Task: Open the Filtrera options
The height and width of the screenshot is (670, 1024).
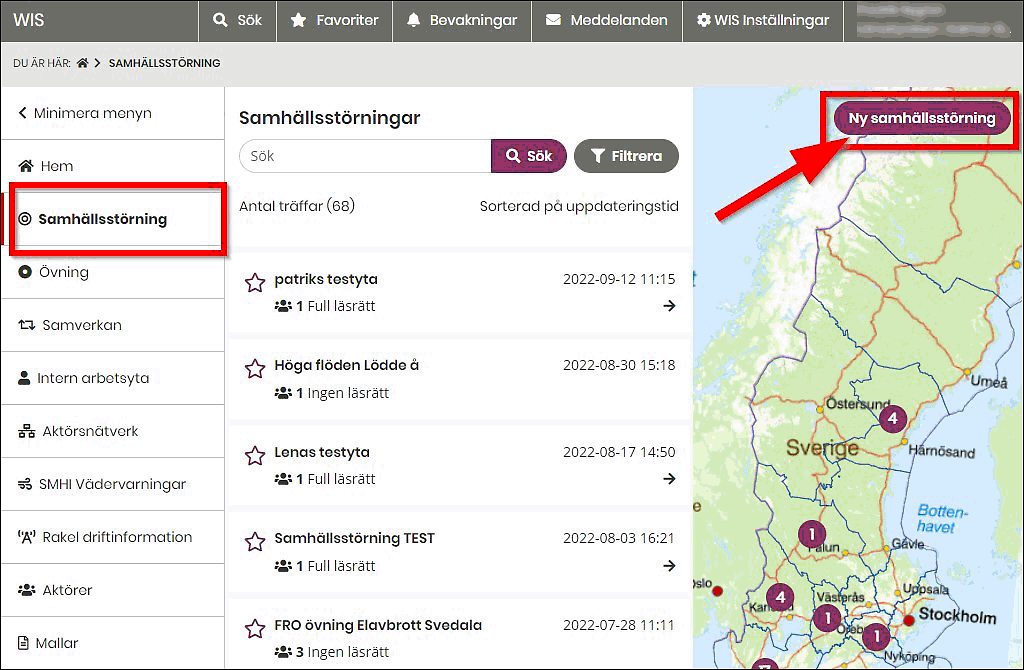Action: (626, 156)
